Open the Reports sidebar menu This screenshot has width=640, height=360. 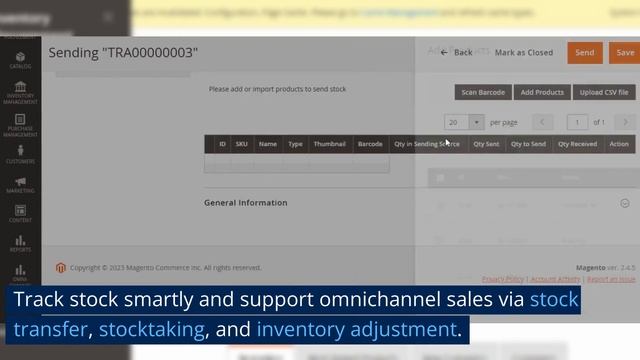pyautogui.click(x=20, y=243)
